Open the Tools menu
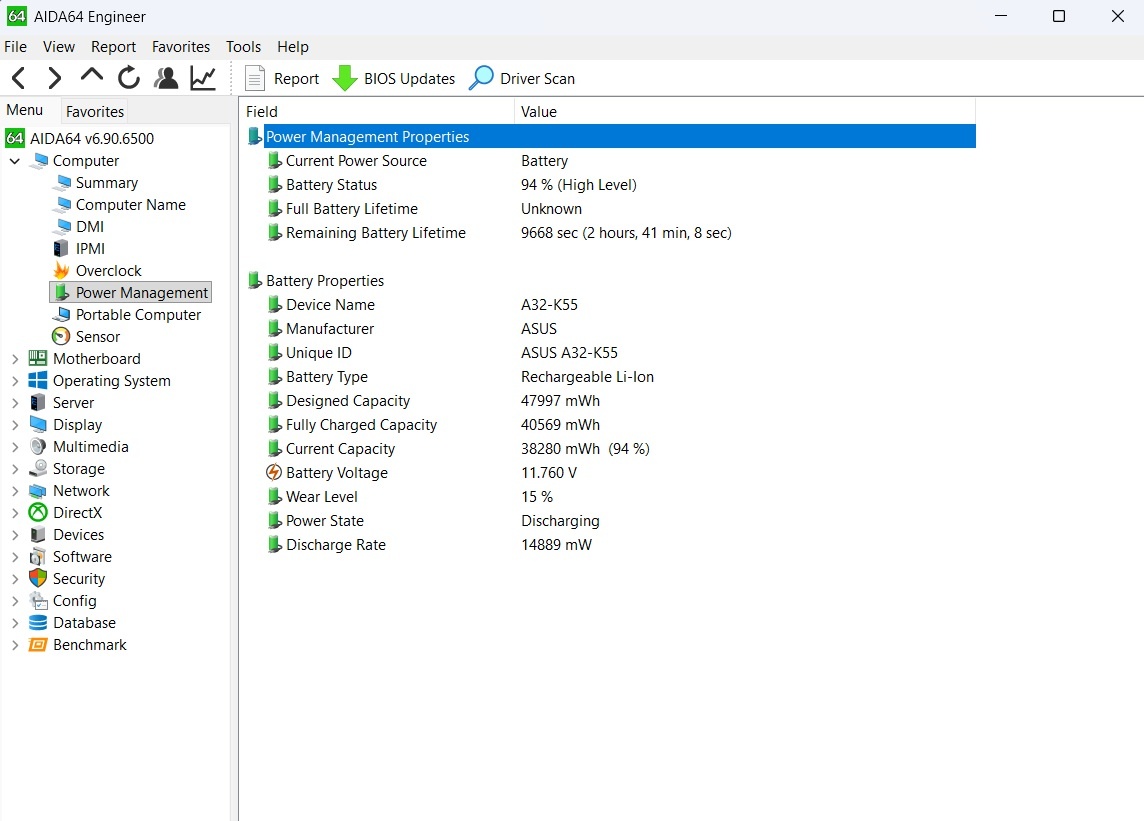The width and height of the screenshot is (1144, 821). click(x=243, y=47)
